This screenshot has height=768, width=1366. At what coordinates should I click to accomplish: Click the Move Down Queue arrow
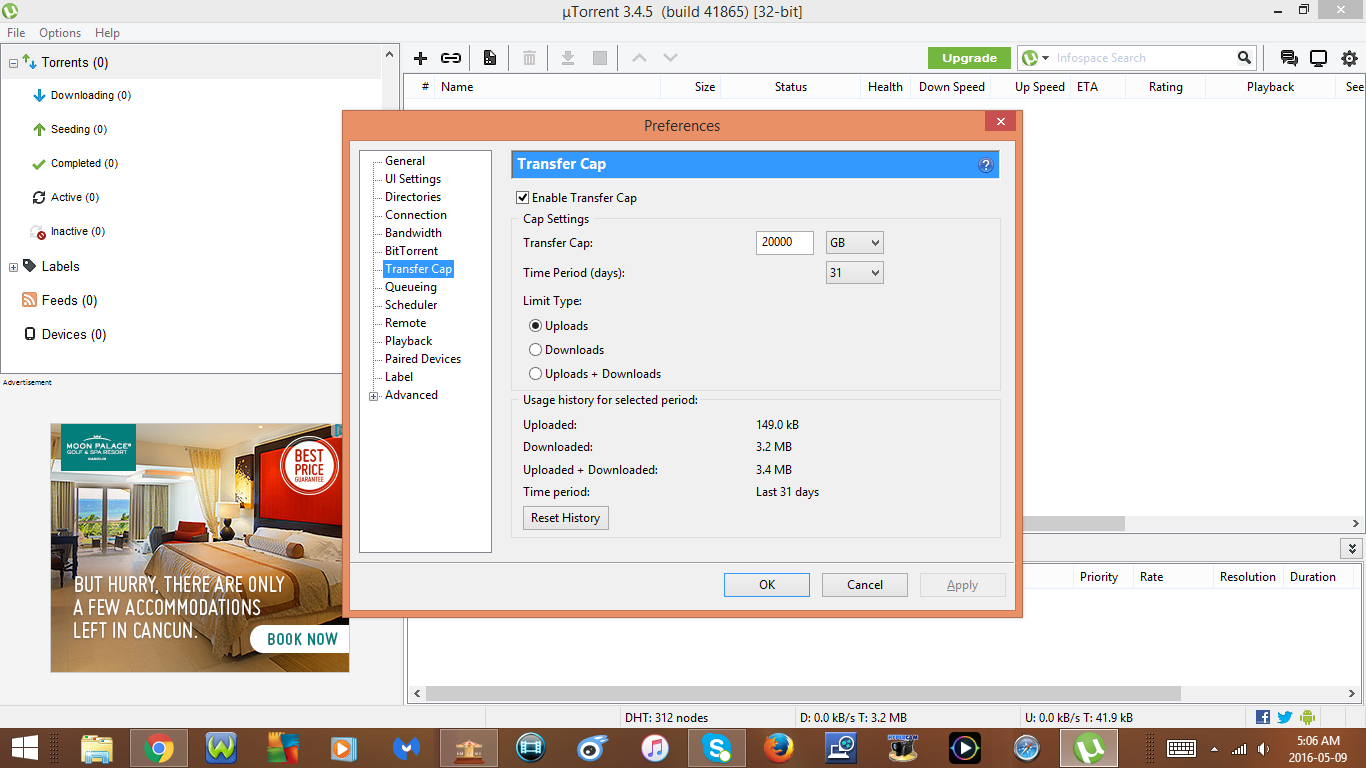click(x=670, y=58)
